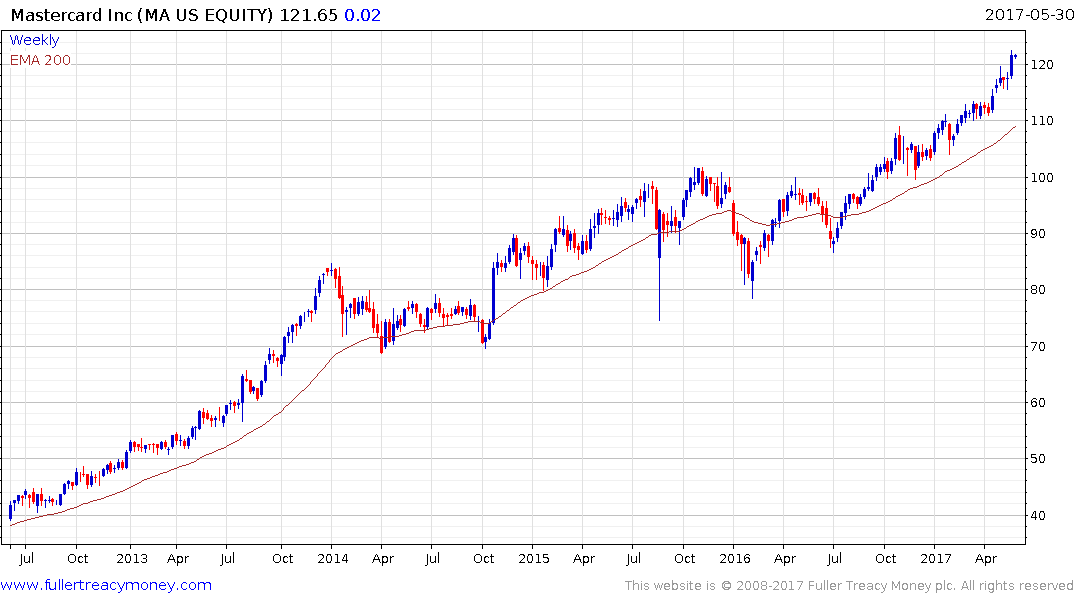Click the 'Mastercard Inc (MA US EQUITY)' title
The image size is (1075, 600).
click(x=142, y=15)
